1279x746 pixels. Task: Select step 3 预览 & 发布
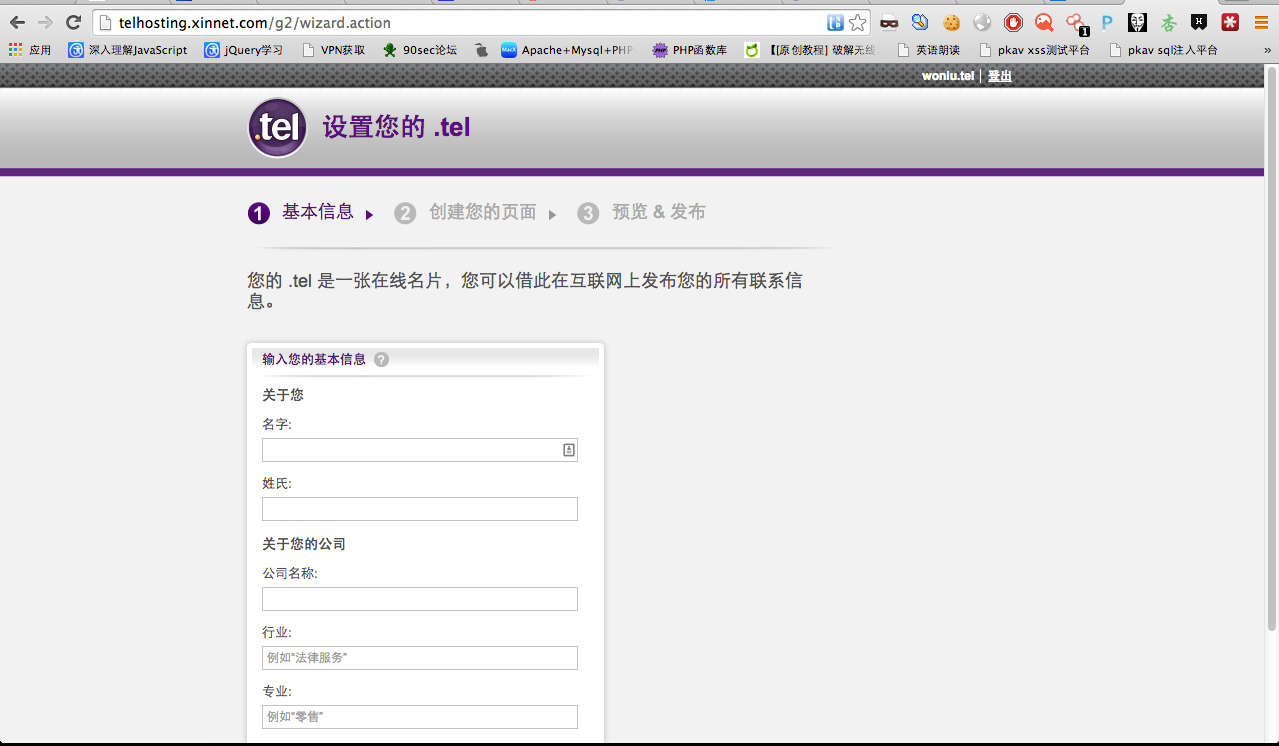point(657,212)
